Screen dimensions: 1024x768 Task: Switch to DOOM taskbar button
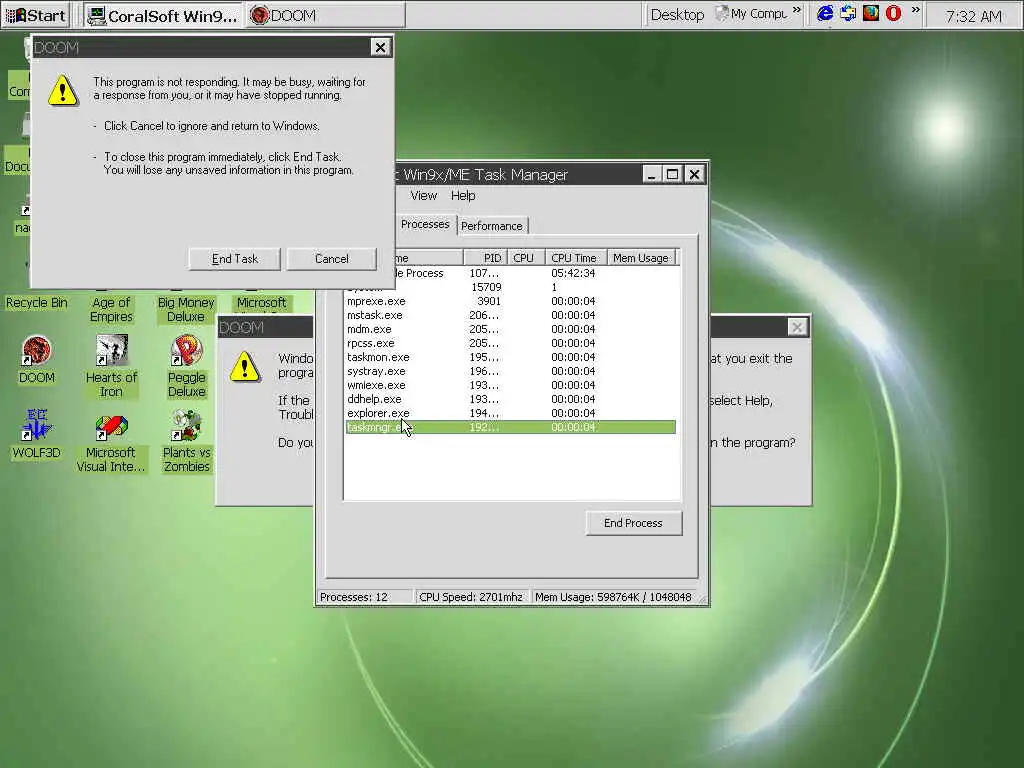(325, 15)
